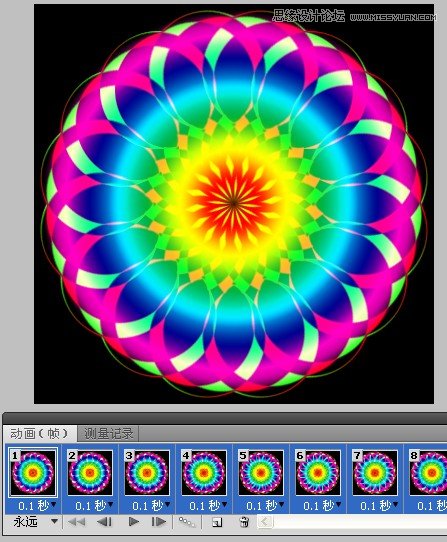Image resolution: width=447 pixels, height=542 pixels.
Task: Select animation frame 4 thumbnail
Action: coord(204,473)
